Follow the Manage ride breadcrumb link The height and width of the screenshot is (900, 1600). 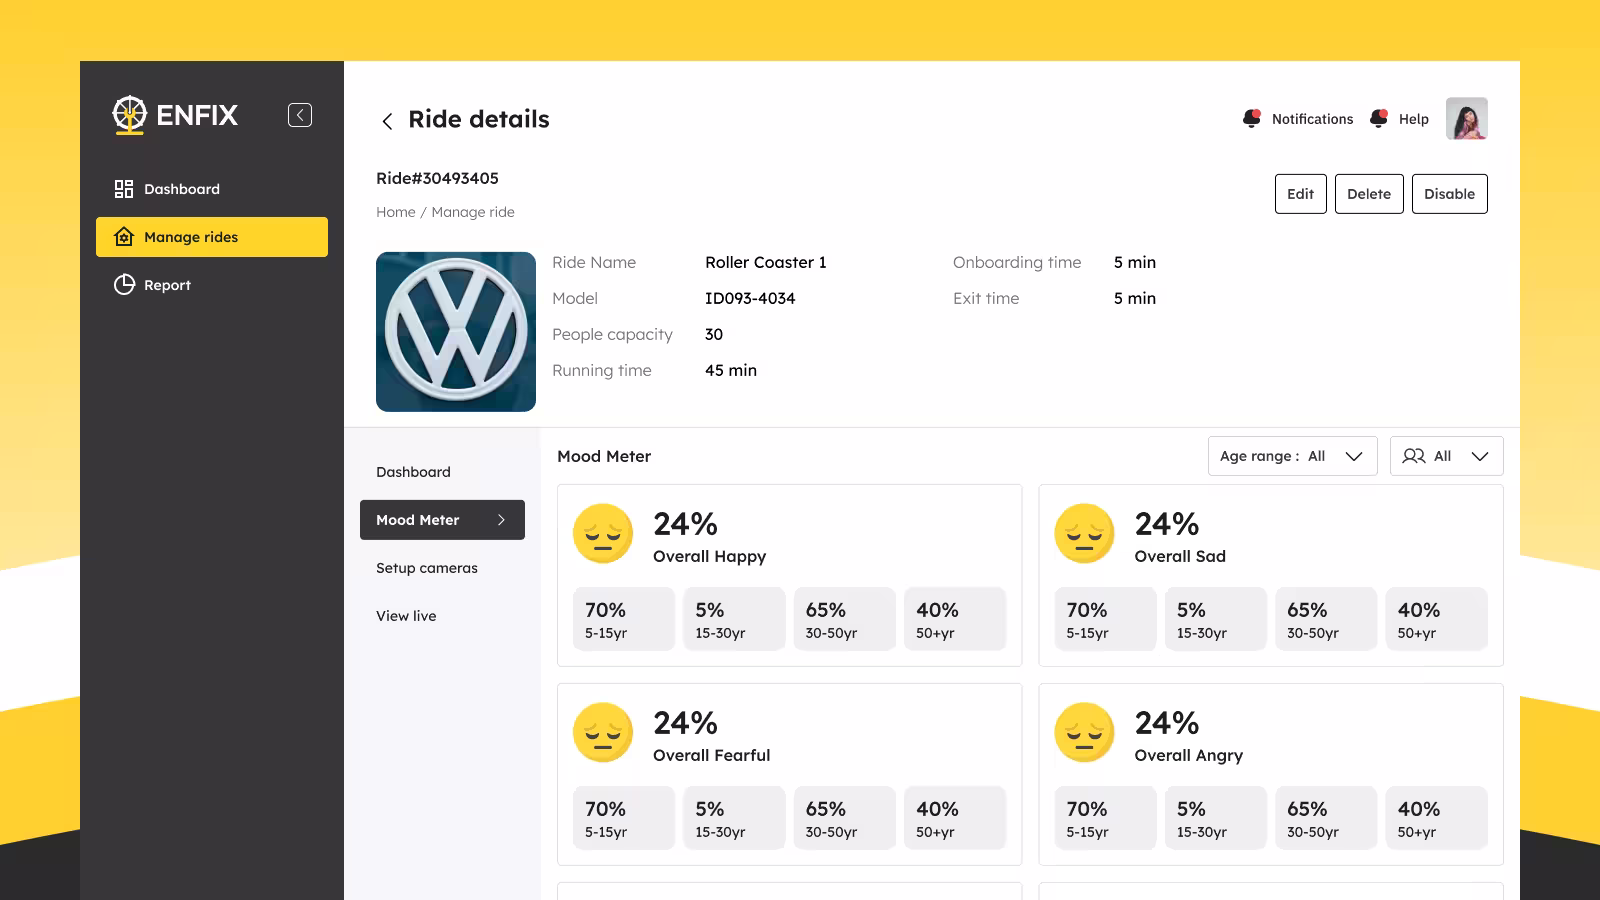[473, 212]
